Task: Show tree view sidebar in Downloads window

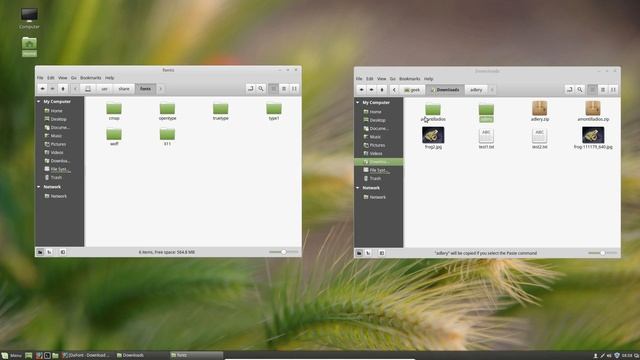Action: pos(368,253)
